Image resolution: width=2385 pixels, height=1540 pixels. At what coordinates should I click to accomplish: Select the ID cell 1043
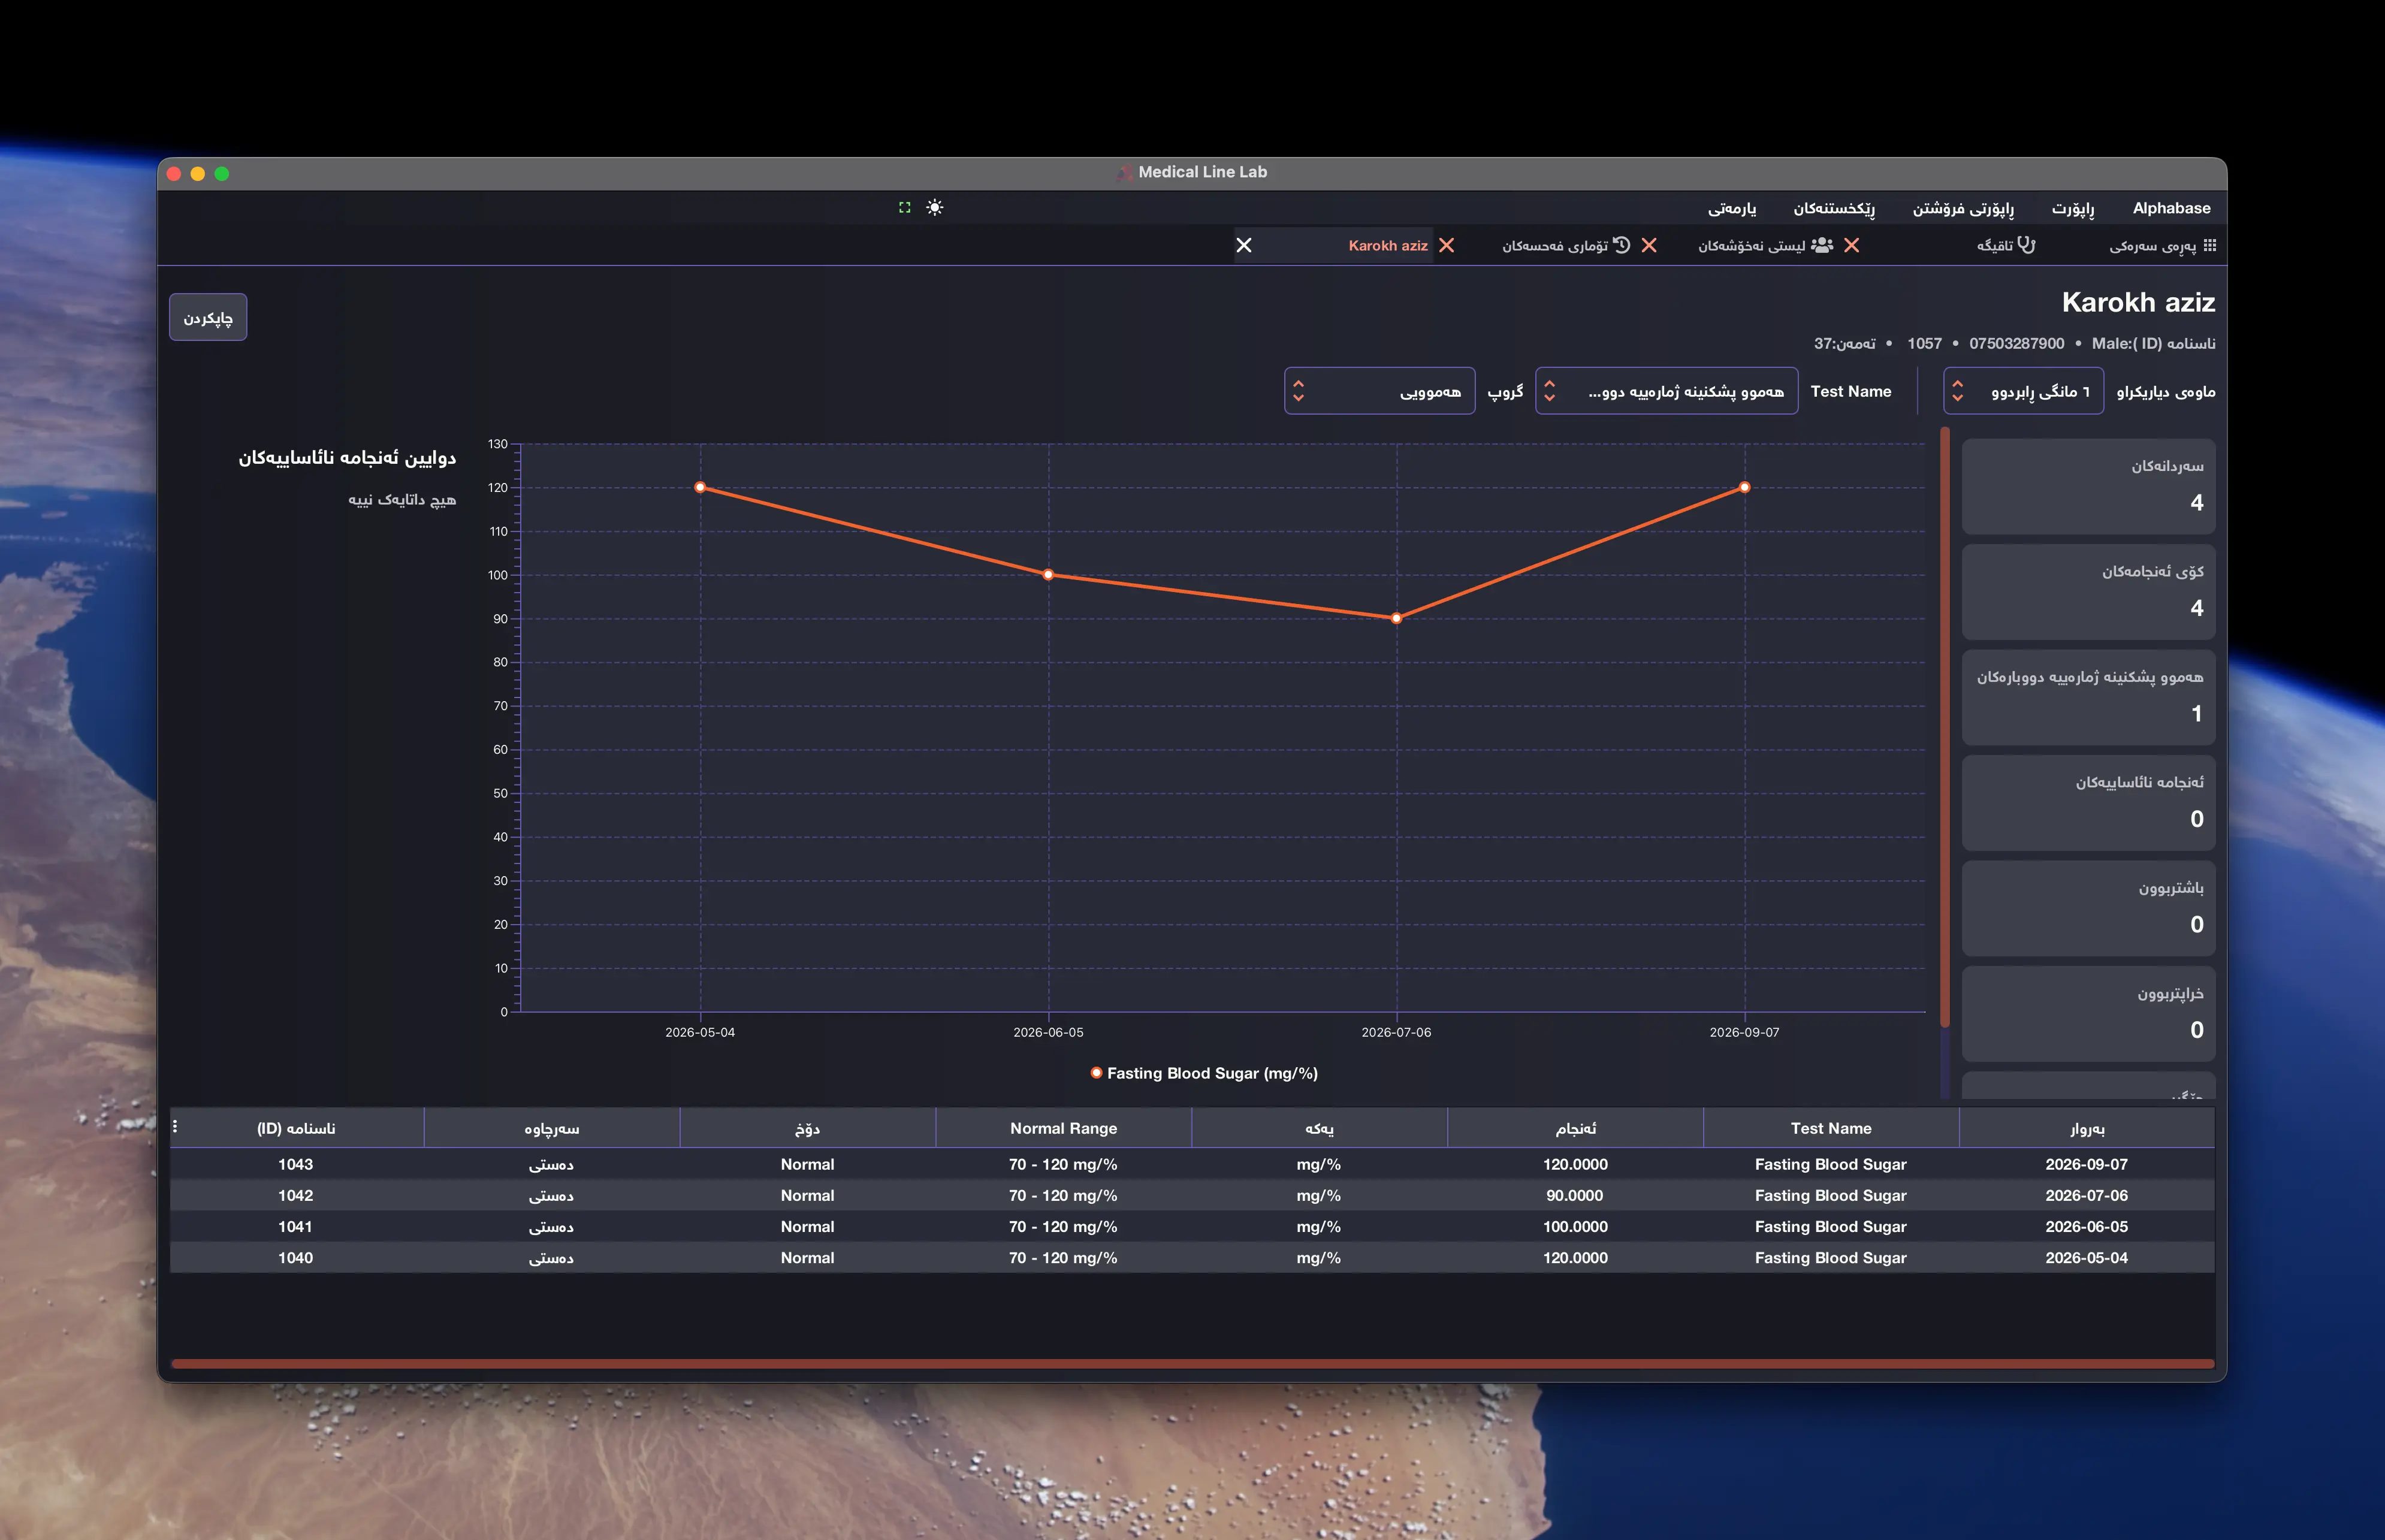tap(295, 1164)
